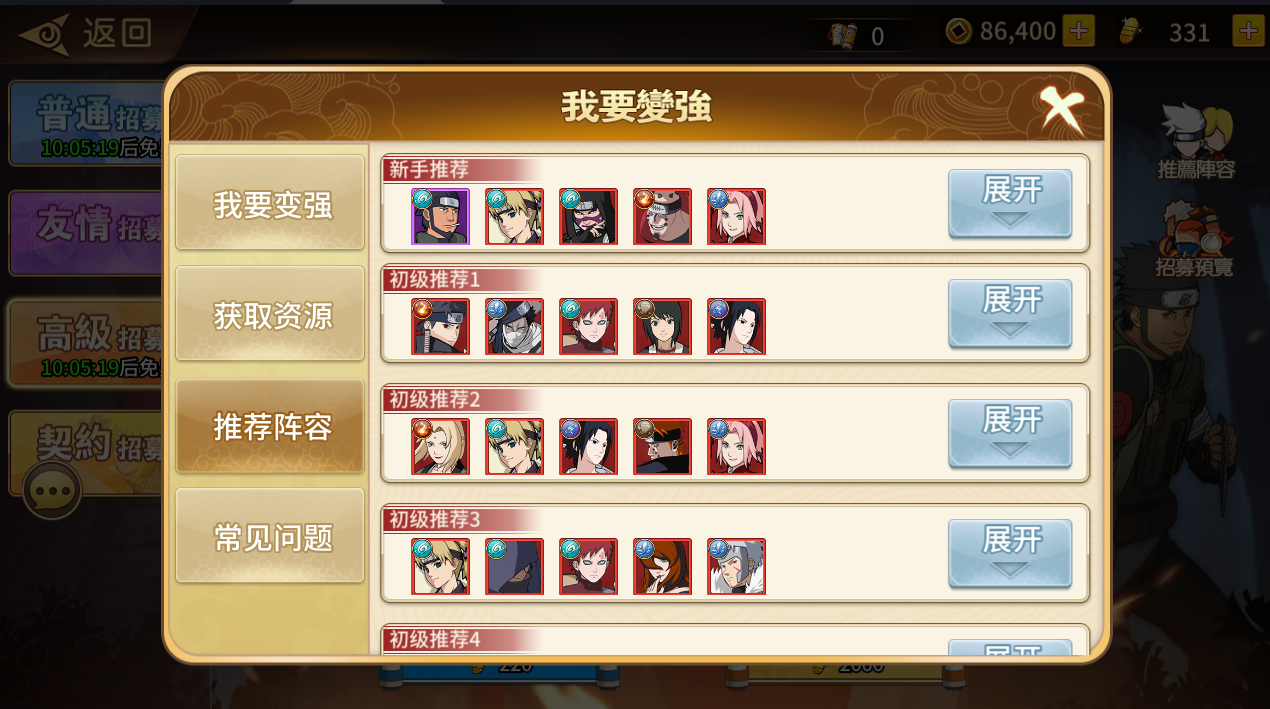Select Tsunade portrait in 初级推荐2 row
This screenshot has width=1270, height=709.
[441, 446]
